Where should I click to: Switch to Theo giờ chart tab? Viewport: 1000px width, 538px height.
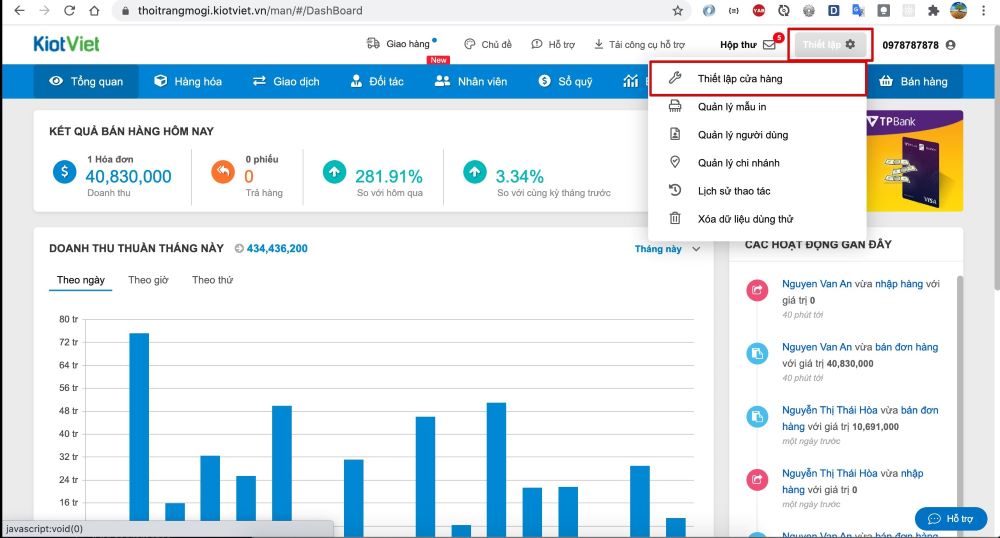coord(148,280)
